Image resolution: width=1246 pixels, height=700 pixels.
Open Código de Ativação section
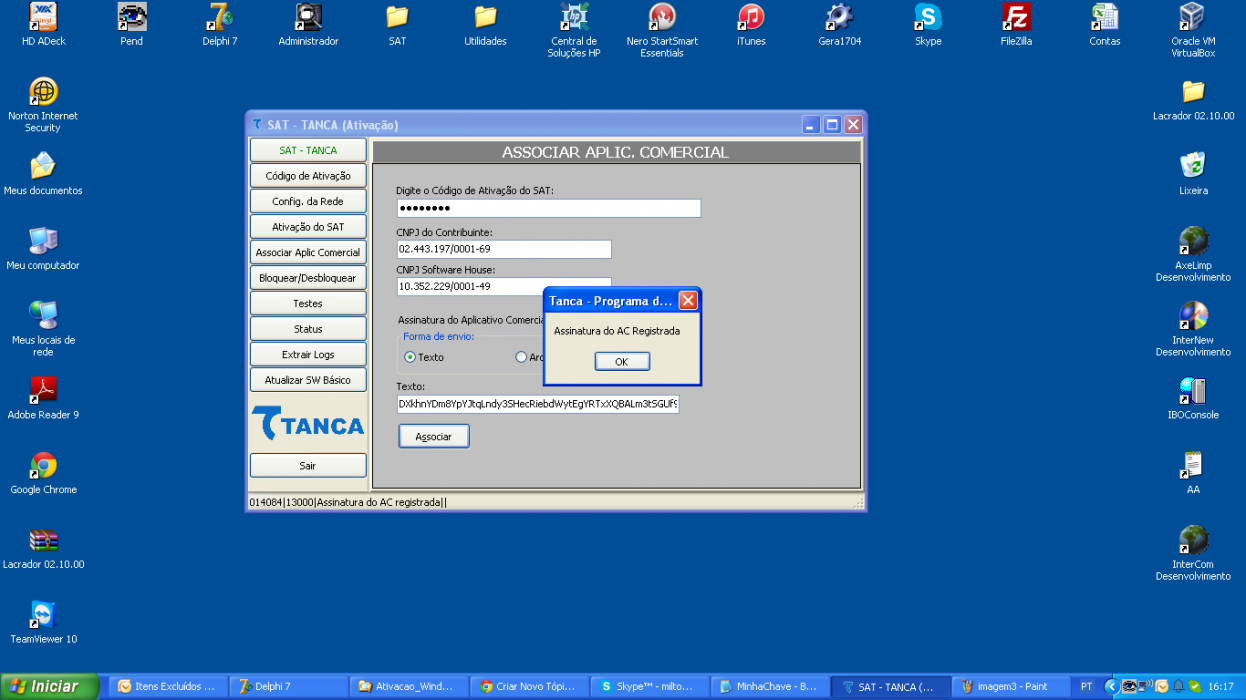pos(308,176)
